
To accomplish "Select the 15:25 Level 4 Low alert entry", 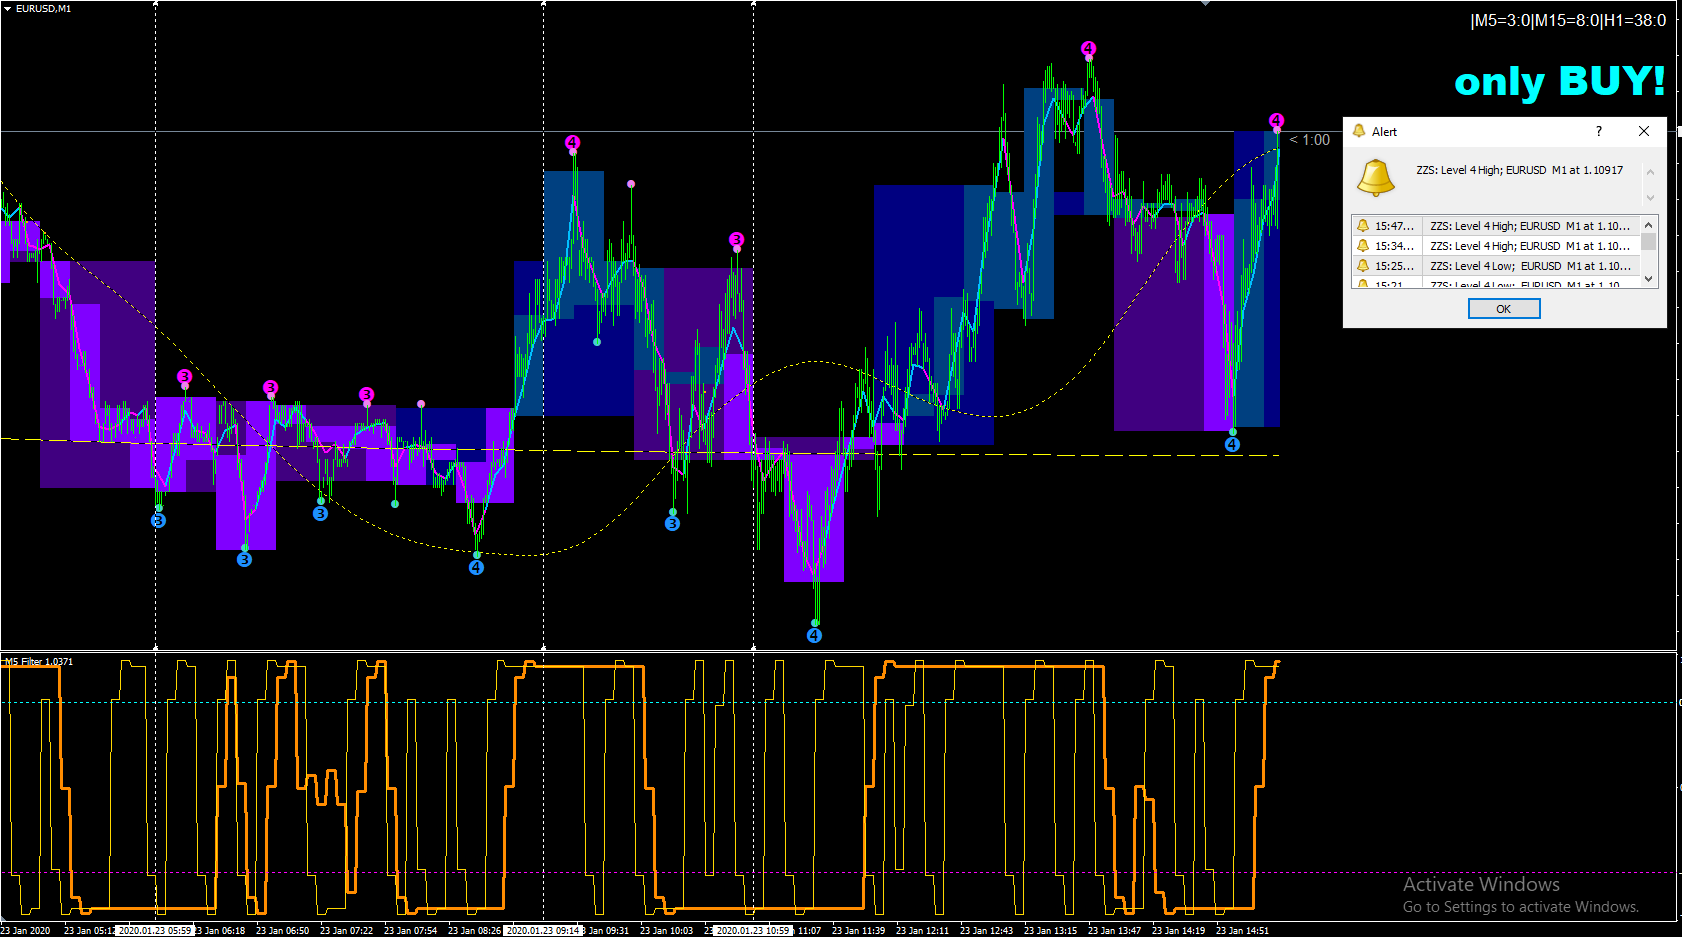I will 1495,266.
